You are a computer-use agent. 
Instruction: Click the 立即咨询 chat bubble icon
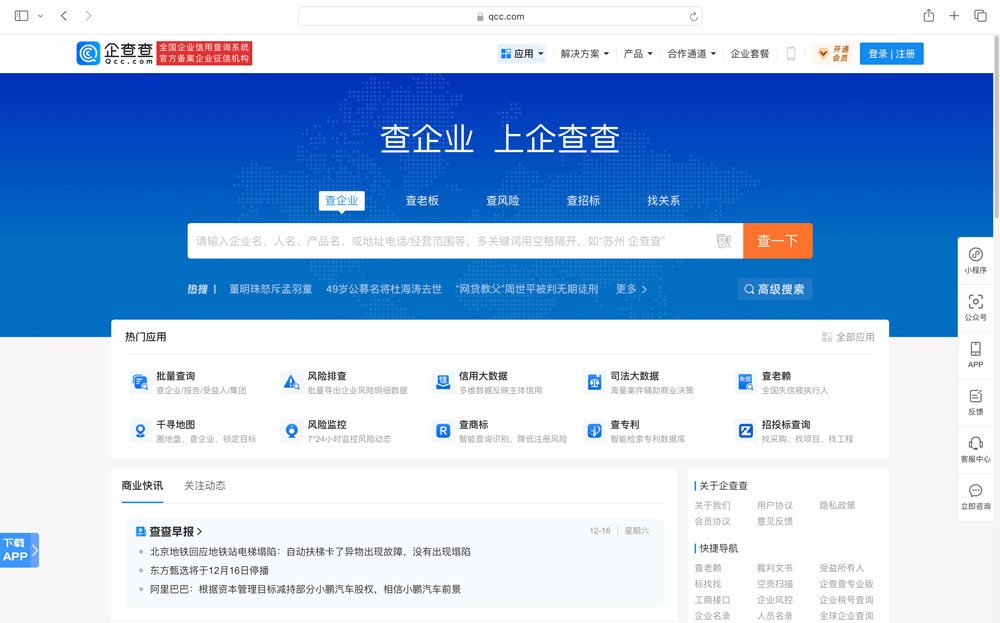[975, 491]
